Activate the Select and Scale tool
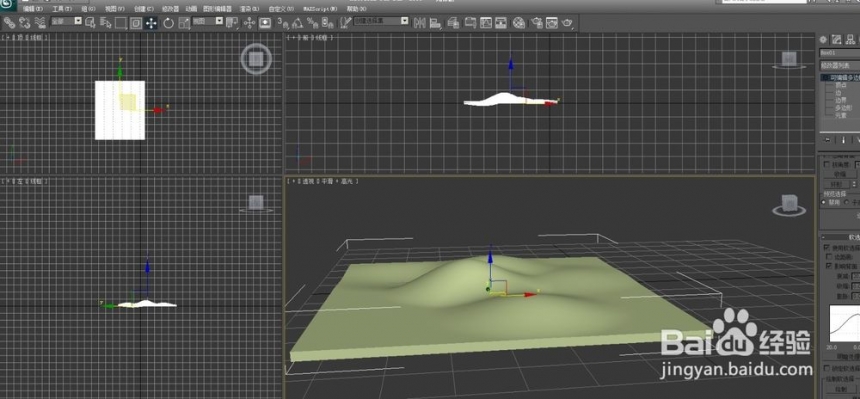 point(184,23)
